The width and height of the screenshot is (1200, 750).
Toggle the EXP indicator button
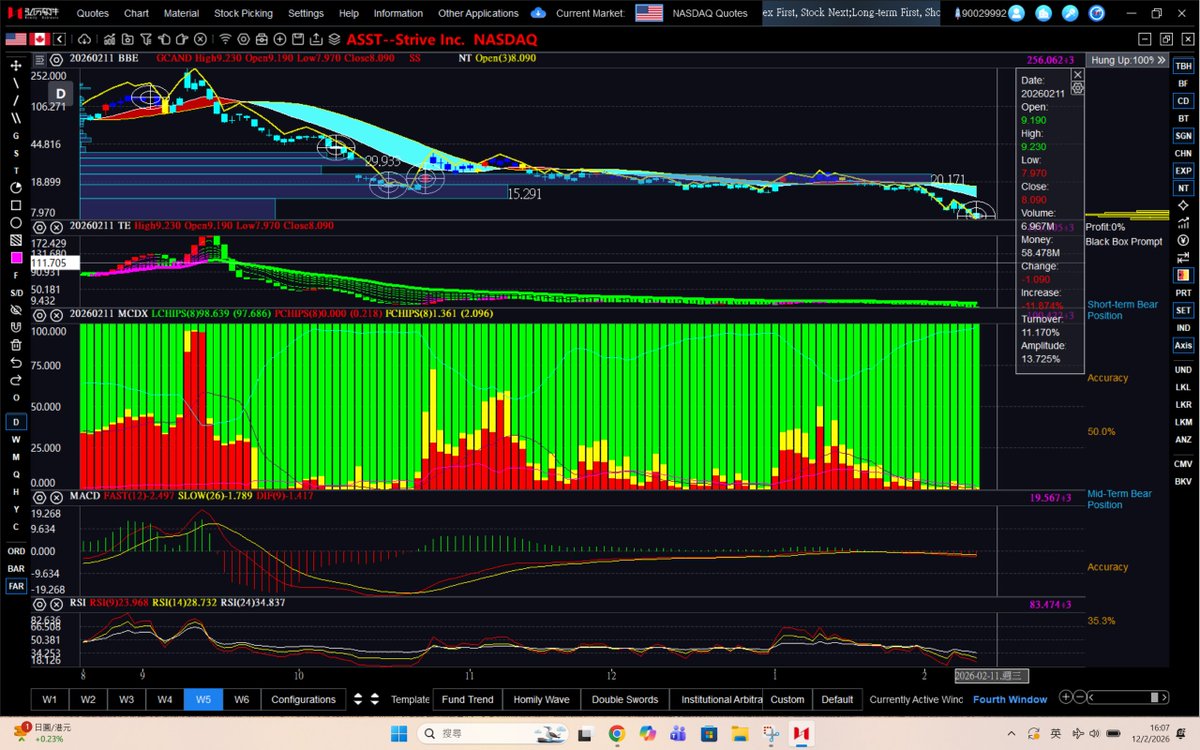1183,170
